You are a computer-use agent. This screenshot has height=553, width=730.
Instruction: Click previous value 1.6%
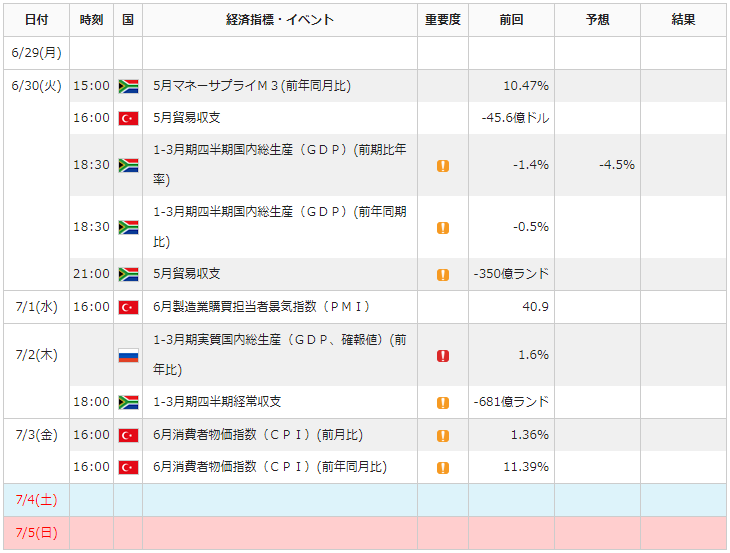[x=534, y=355]
